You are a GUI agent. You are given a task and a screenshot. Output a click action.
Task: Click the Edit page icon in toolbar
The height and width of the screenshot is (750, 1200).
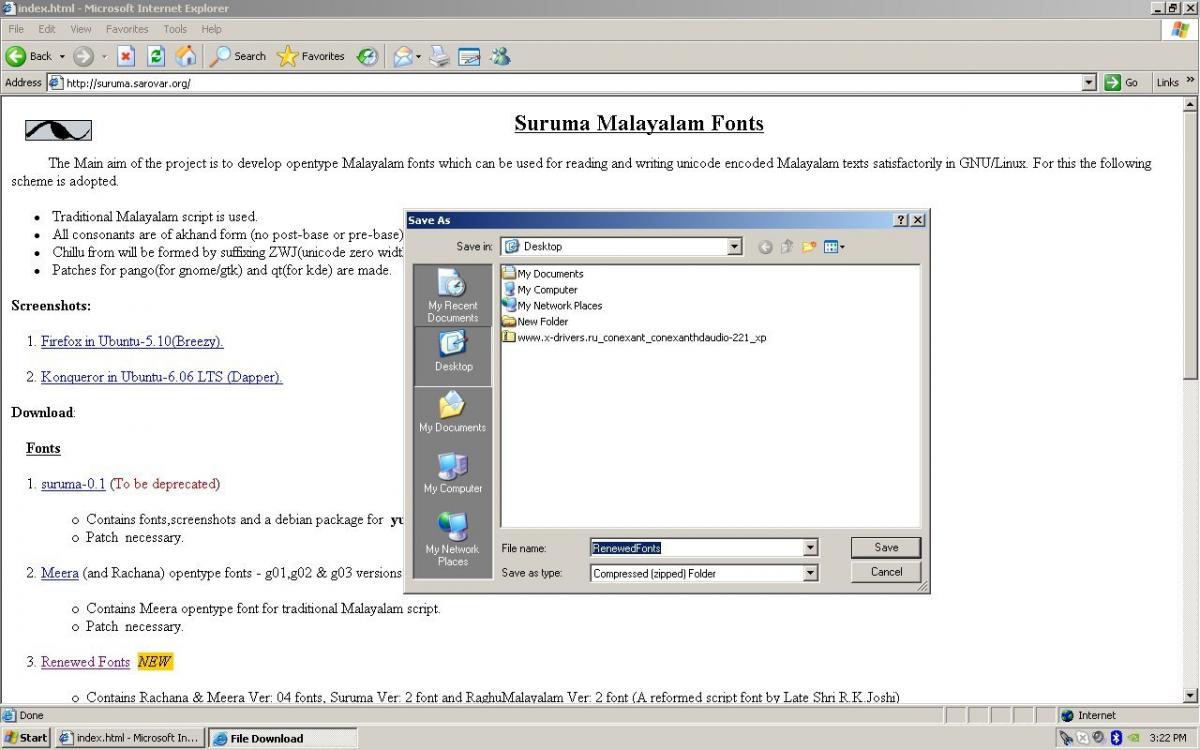470,56
